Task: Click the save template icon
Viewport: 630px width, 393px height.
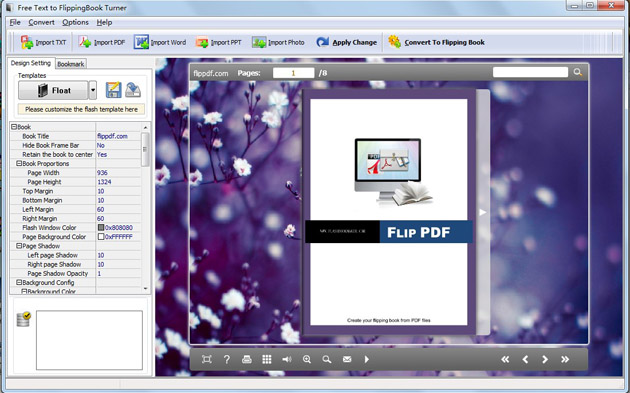Action: coord(113,90)
